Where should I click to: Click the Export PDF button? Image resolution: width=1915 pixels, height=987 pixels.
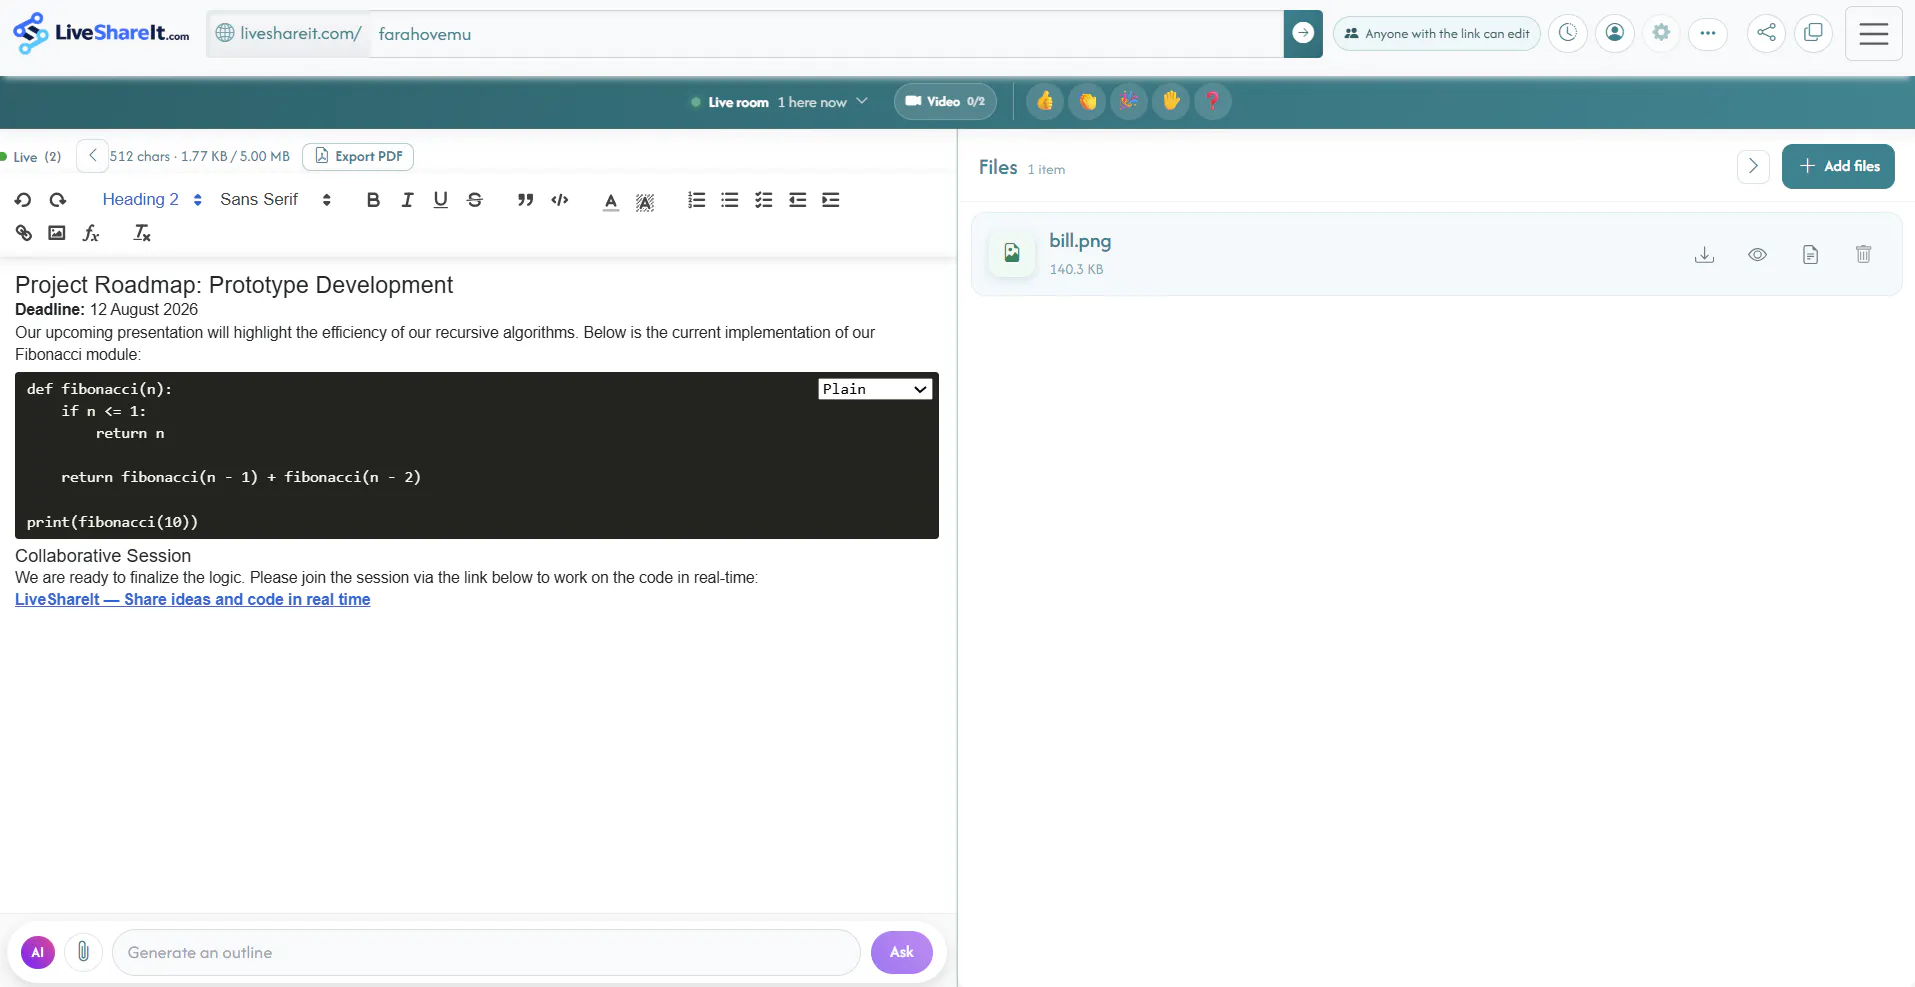pyautogui.click(x=358, y=157)
